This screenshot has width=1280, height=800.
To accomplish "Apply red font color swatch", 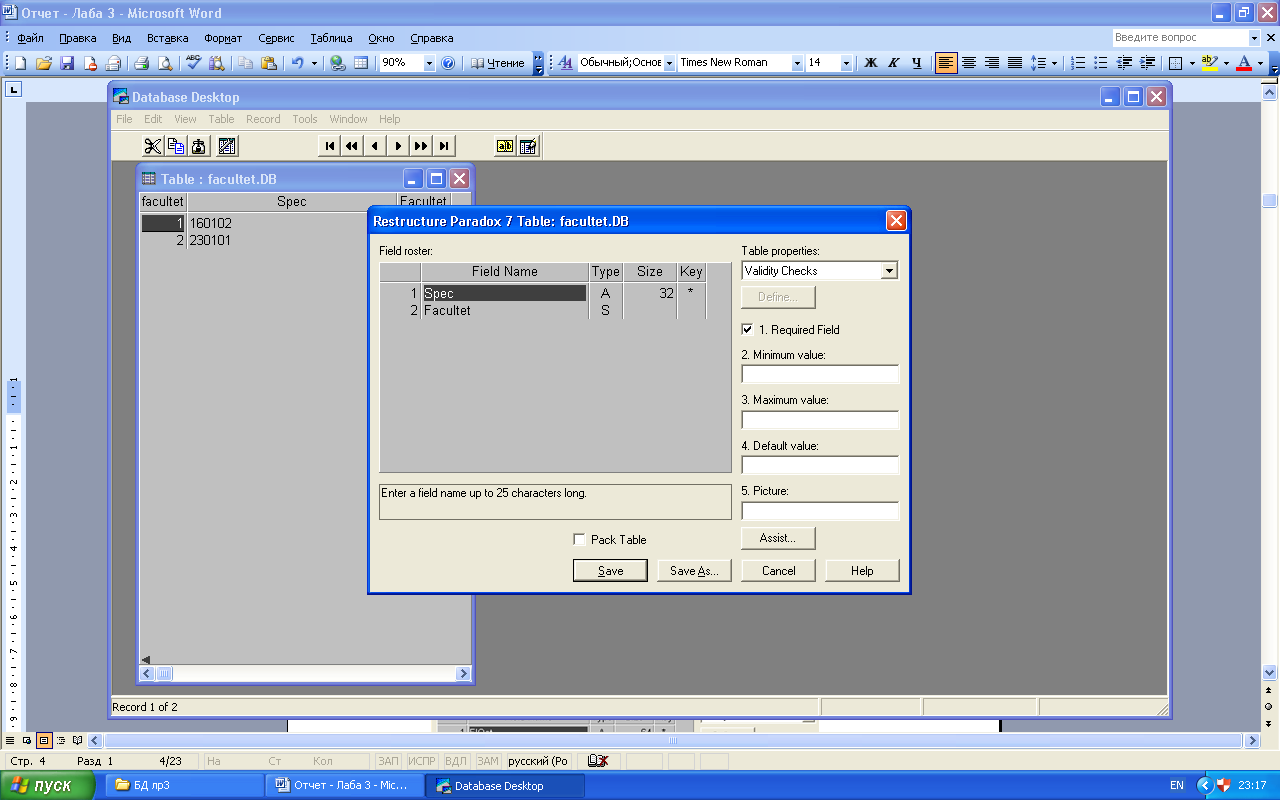I will (1243, 63).
